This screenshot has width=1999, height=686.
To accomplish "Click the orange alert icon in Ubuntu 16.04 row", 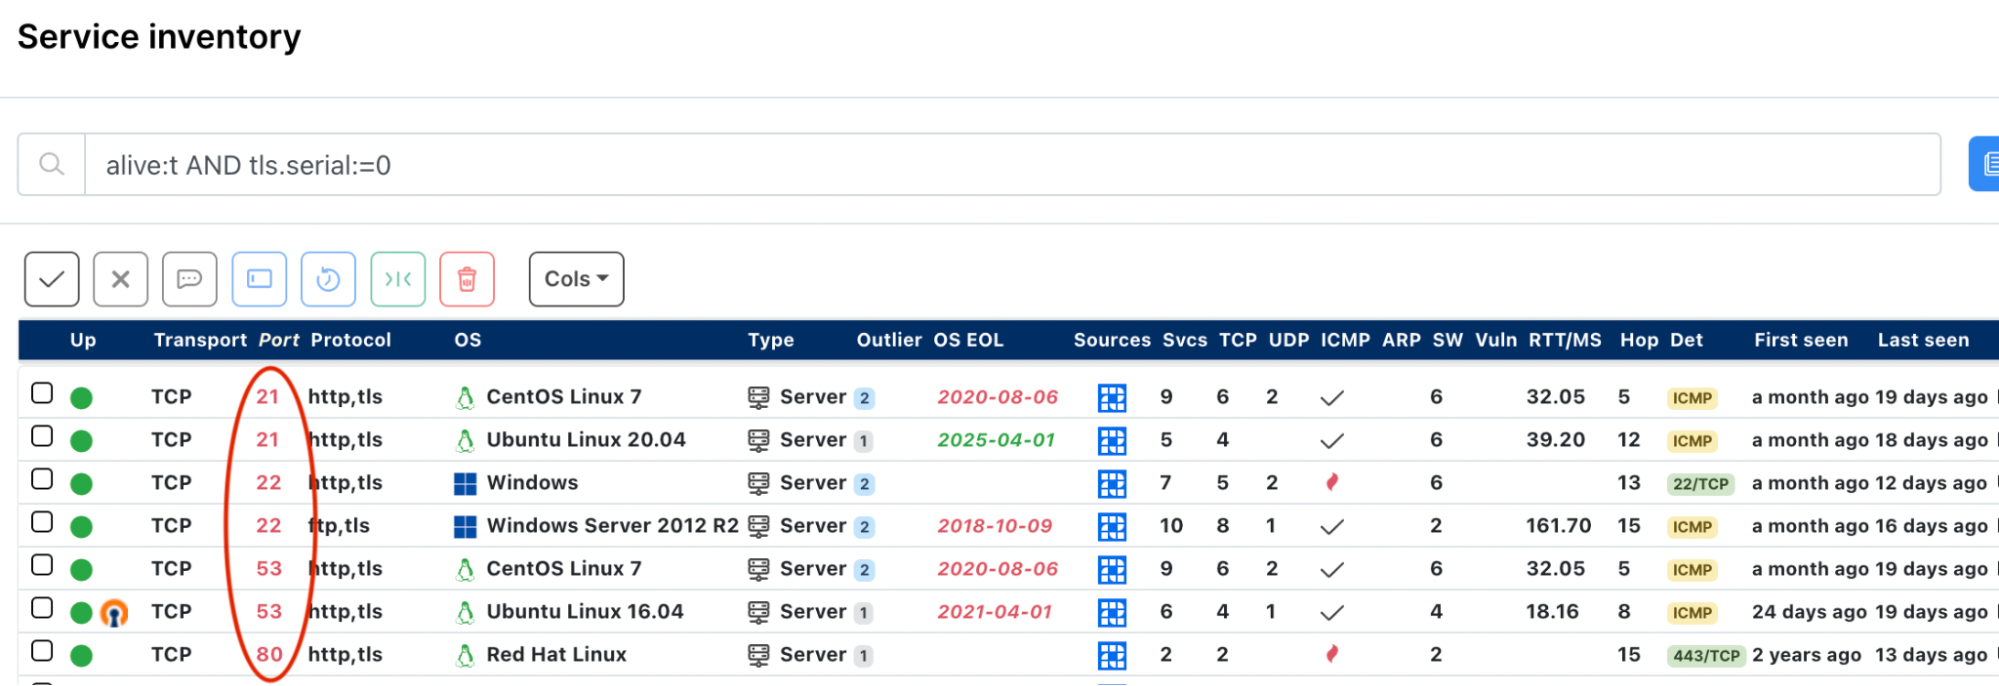I will click(x=115, y=613).
